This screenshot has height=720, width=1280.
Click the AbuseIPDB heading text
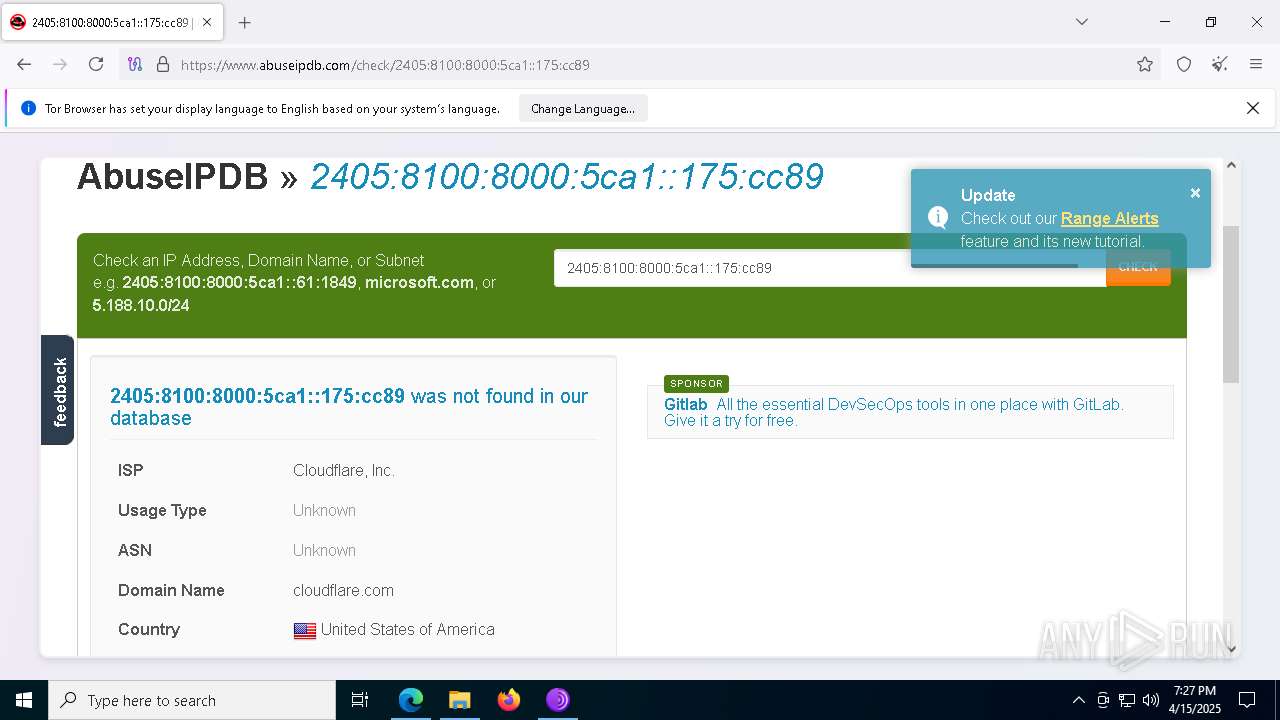[x=172, y=177]
